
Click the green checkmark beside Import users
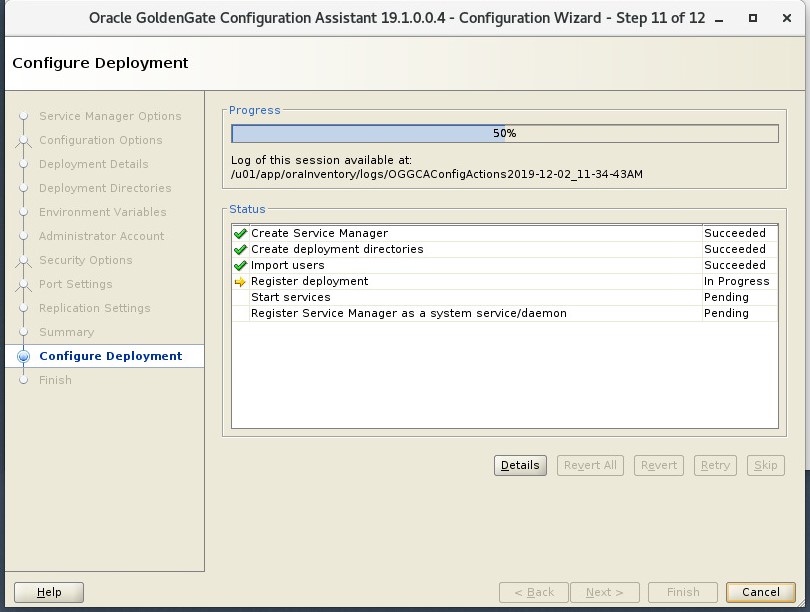coord(240,265)
